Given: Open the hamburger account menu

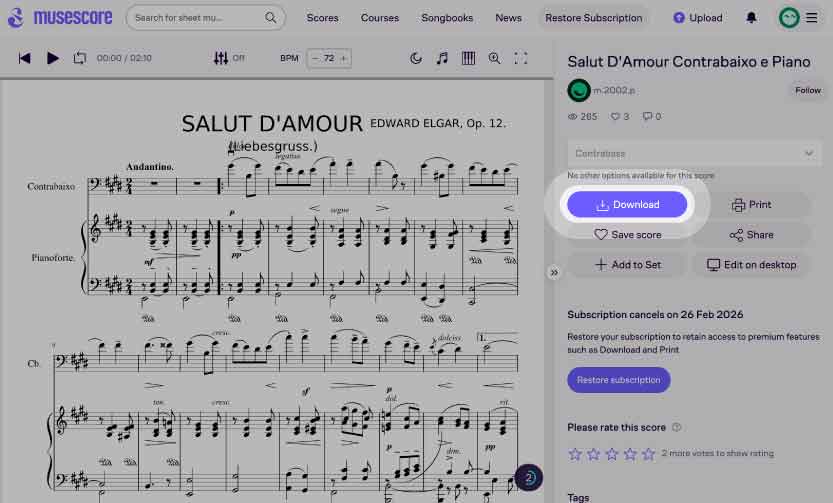Looking at the screenshot, I should [x=811, y=18].
